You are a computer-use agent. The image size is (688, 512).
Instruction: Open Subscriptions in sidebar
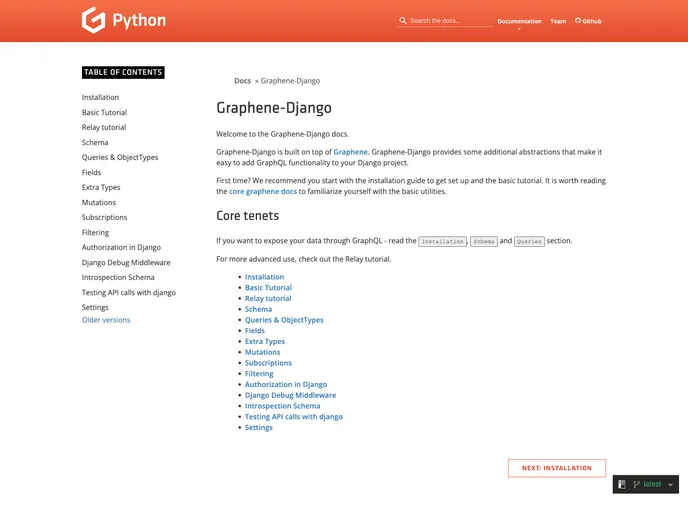point(104,217)
